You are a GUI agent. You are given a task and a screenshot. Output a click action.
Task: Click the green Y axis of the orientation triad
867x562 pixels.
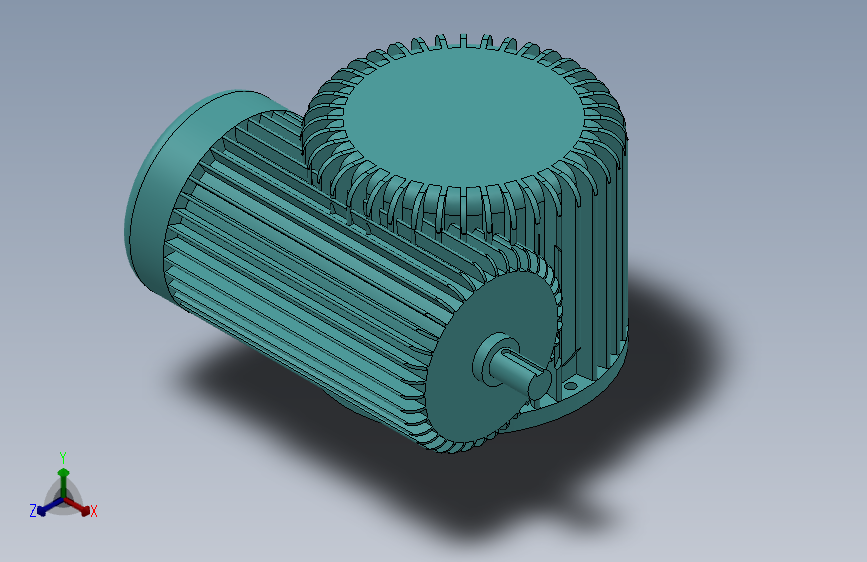63,482
